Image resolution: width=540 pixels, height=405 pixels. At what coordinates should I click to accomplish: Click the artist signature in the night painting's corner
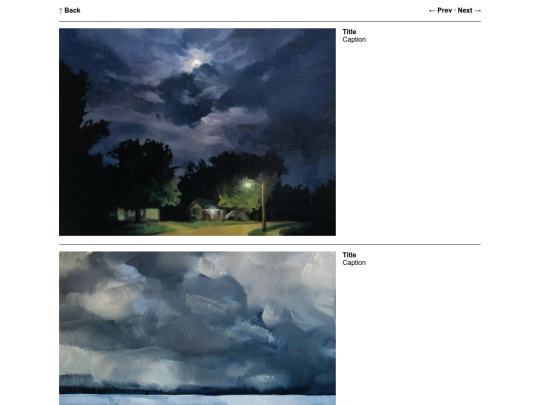(70, 228)
